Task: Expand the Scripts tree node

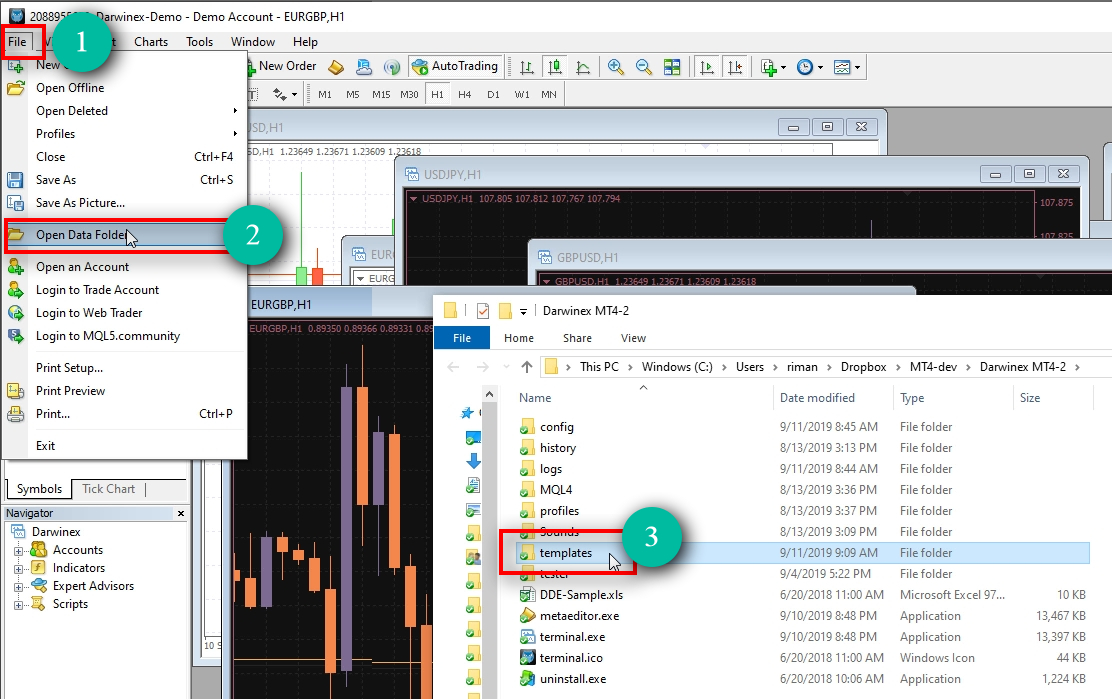Action: [x=18, y=605]
